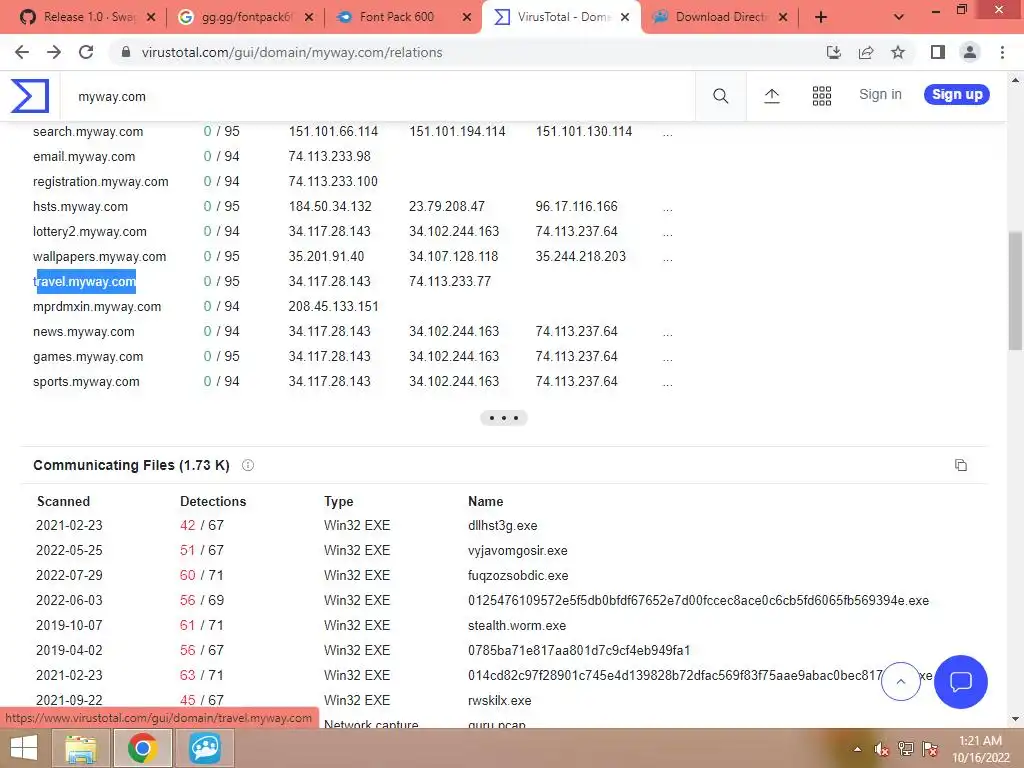This screenshot has height=768, width=1024.
Task: Expand more IPs for games.myway.com row
Action: click(667, 357)
